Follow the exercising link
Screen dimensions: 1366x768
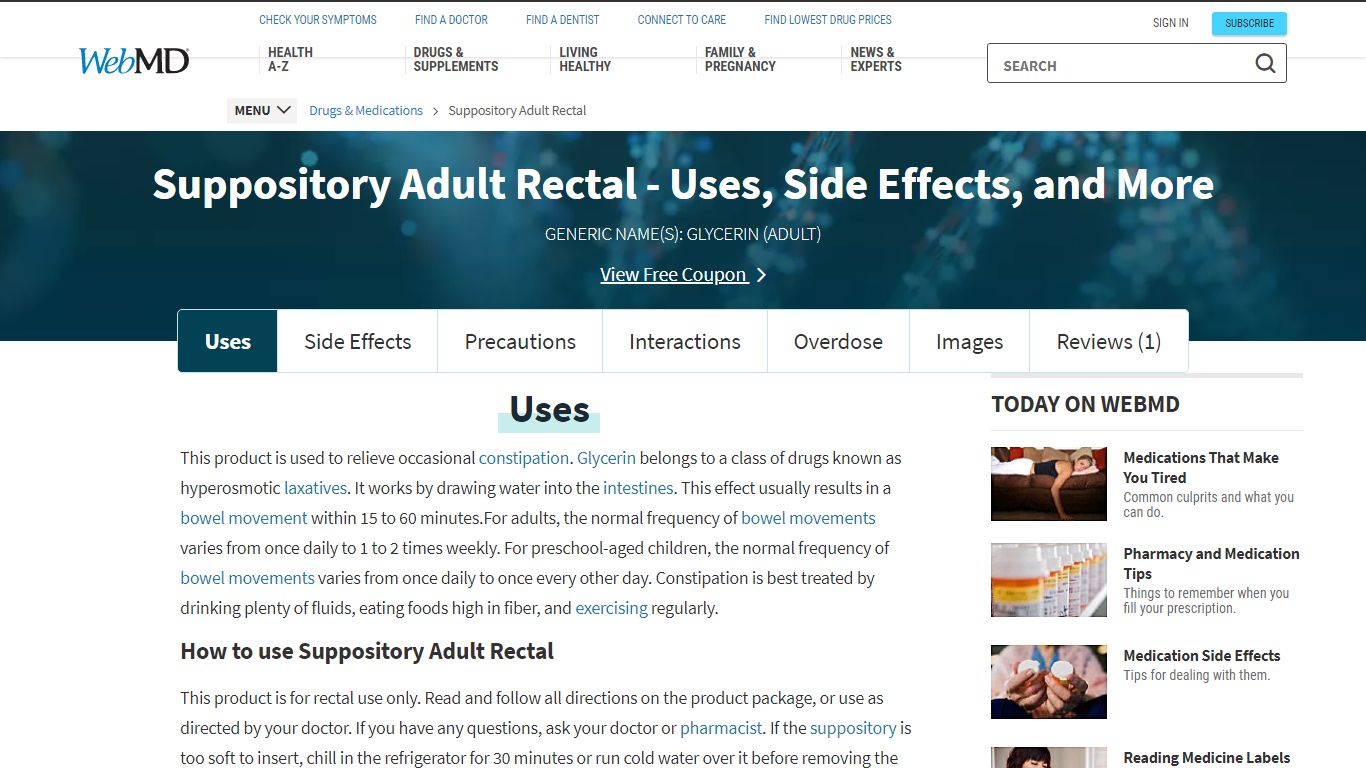coord(611,608)
